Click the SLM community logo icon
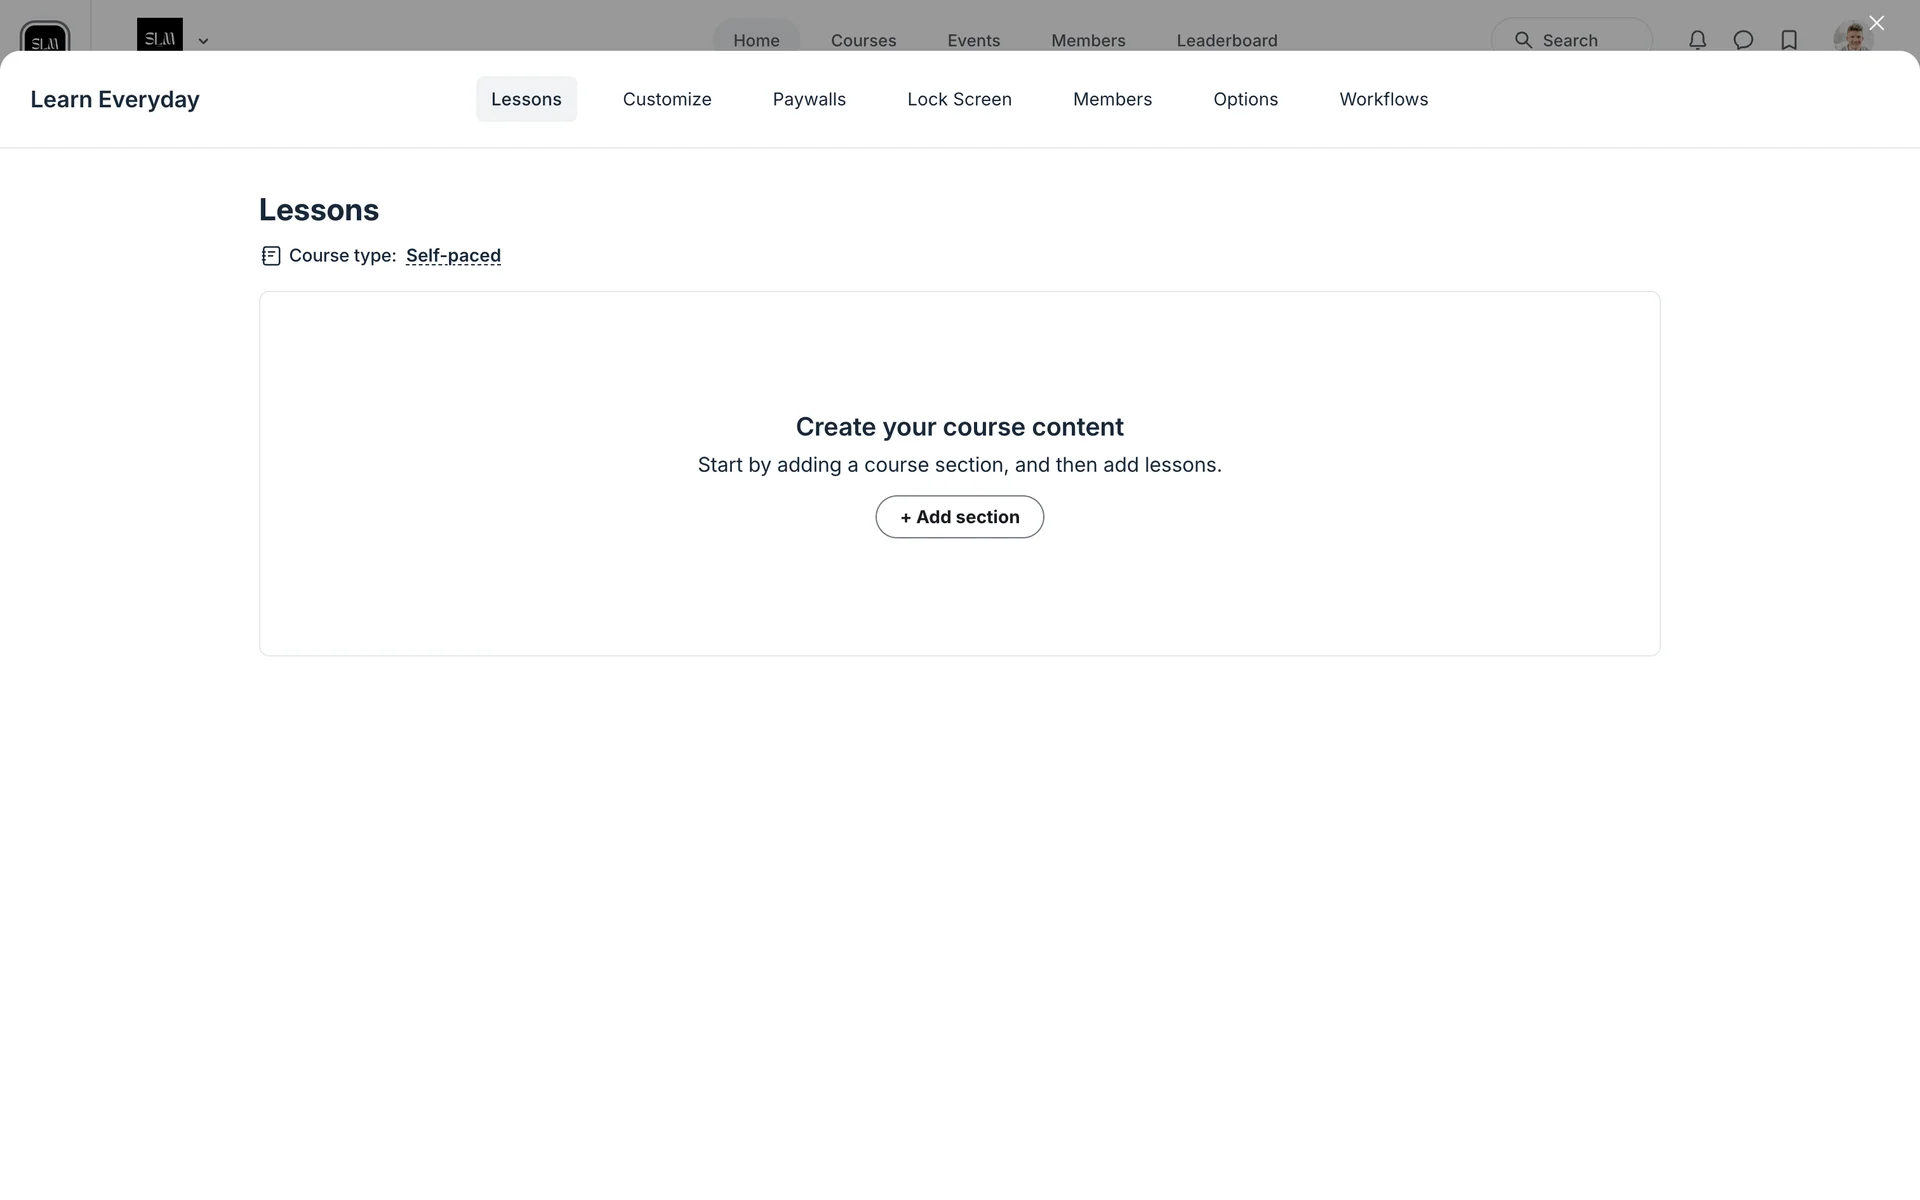Image resolution: width=1920 pixels, height=1200 pixels. [45, 38]
